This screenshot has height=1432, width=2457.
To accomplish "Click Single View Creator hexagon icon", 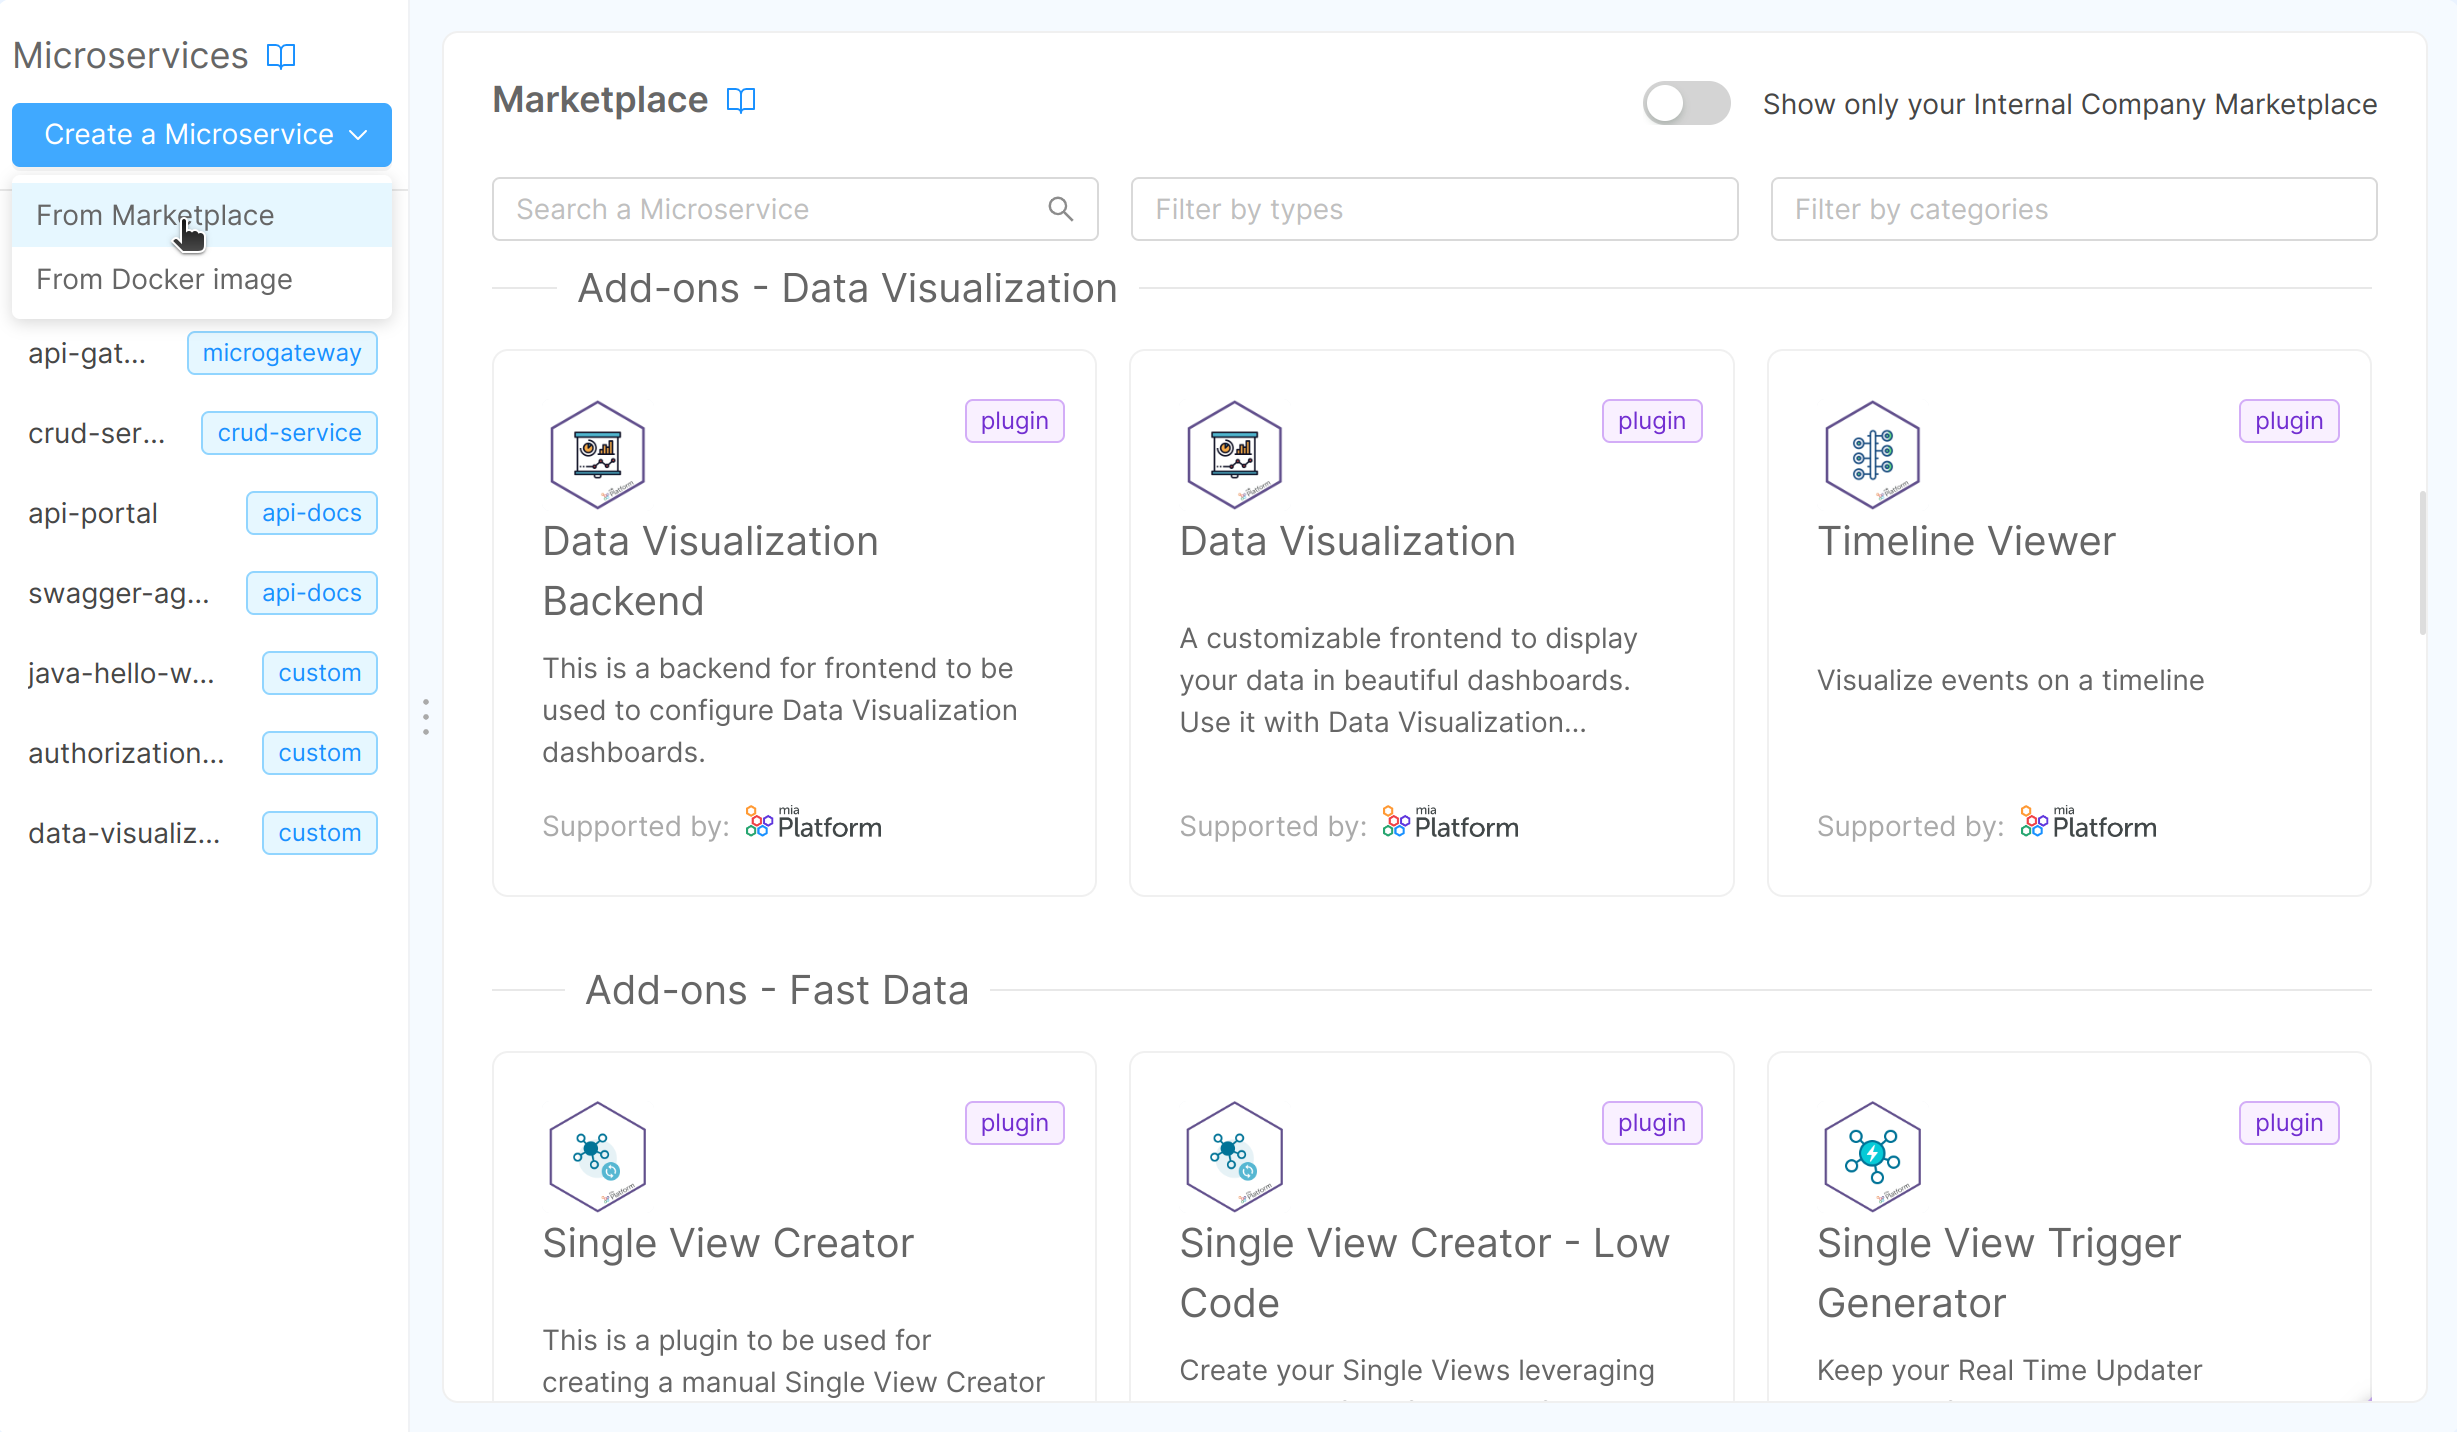I will (597, 1156).
